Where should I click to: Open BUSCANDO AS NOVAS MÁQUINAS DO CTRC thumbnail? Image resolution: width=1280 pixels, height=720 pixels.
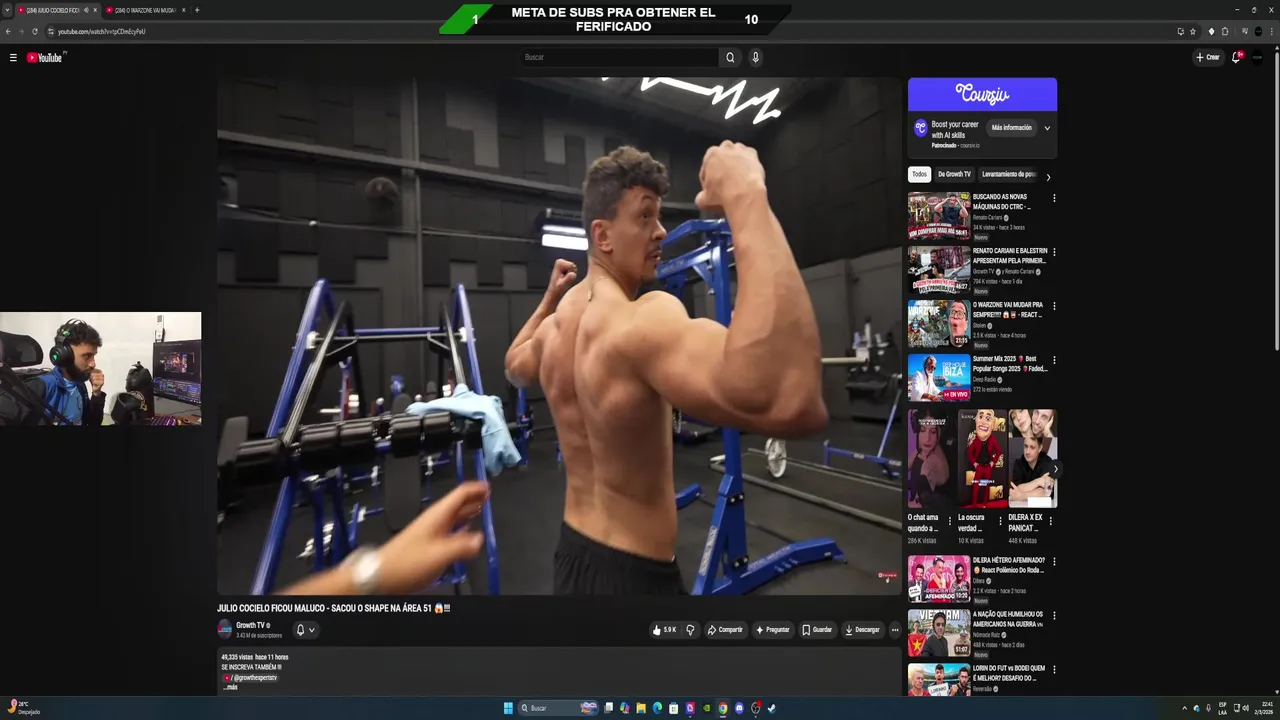pyautogui.click(x=939, y=216)
